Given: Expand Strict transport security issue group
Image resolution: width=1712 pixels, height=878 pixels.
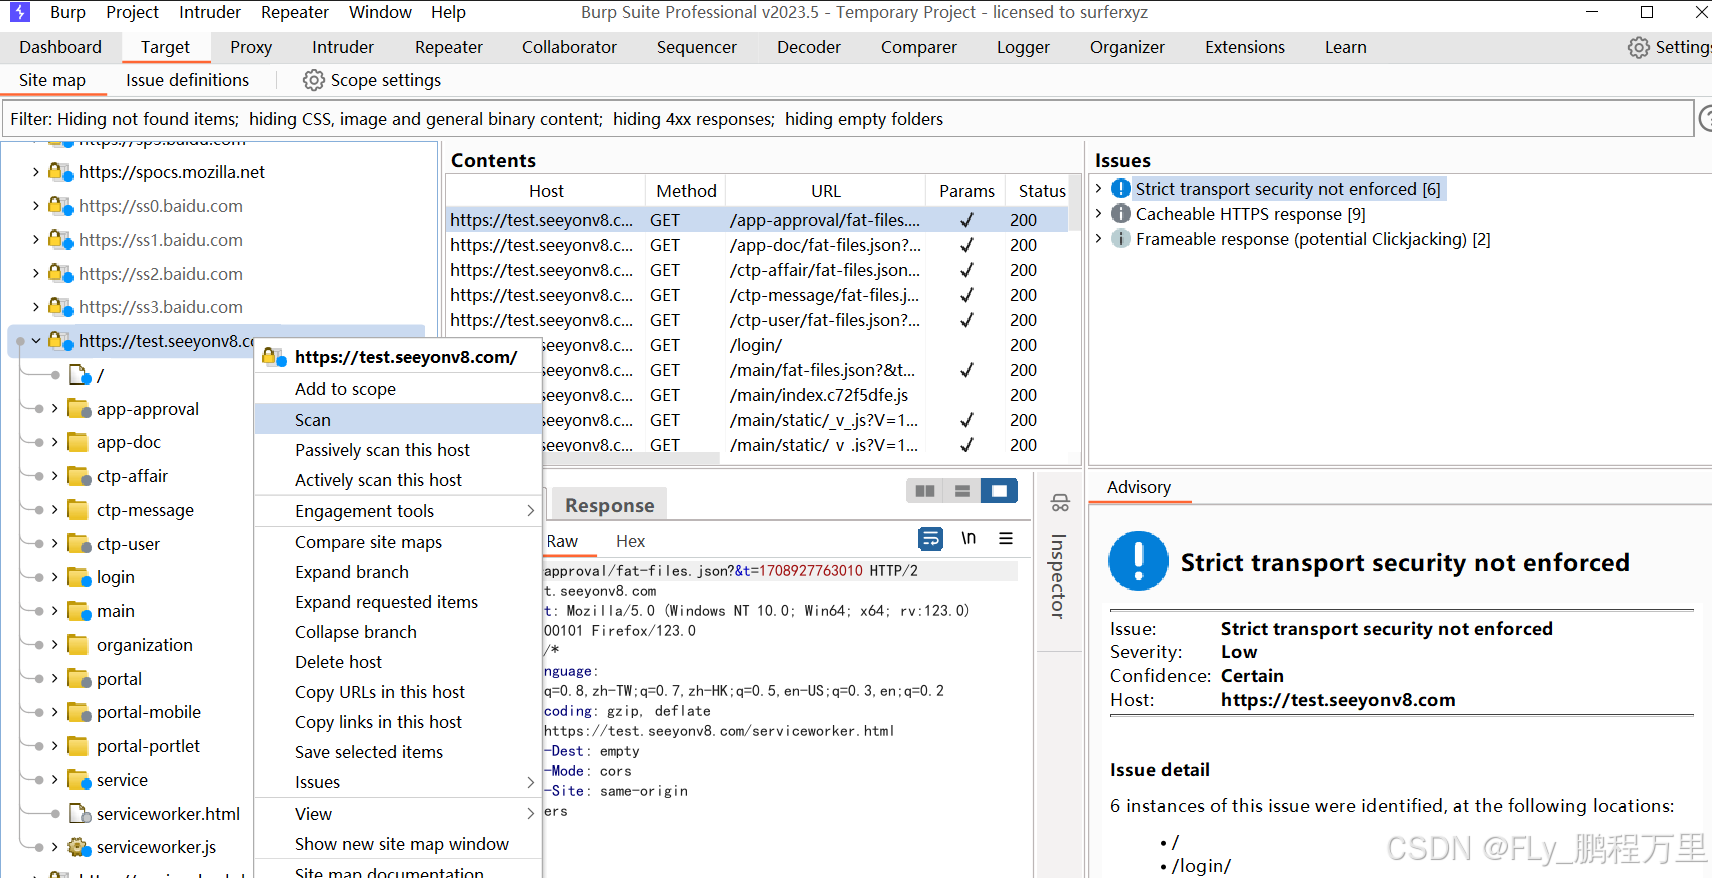Looking at the screenshot, I should click(x=1099, y=189).
